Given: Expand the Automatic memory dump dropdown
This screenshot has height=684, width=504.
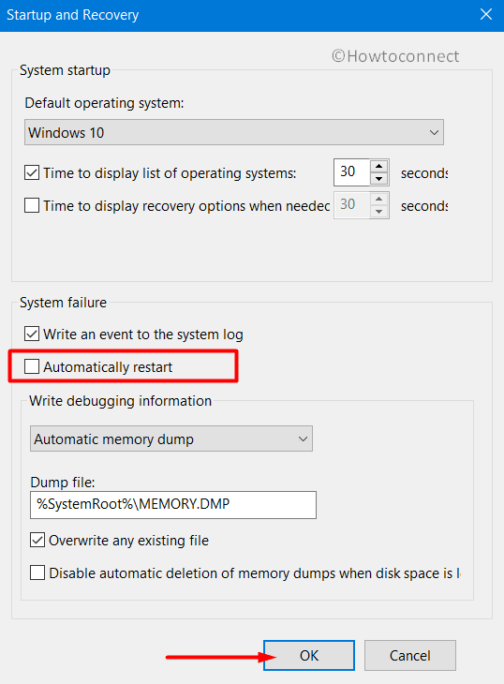Looking at the screenshot, I should (x=171, y=439).
